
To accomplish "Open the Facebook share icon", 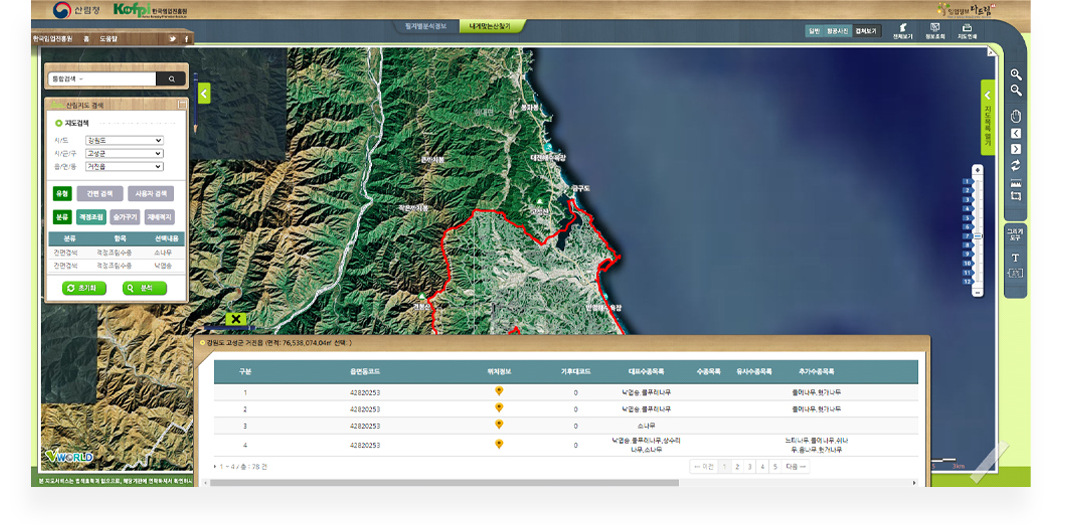I will pyautogui.click(x=186, y=39).
